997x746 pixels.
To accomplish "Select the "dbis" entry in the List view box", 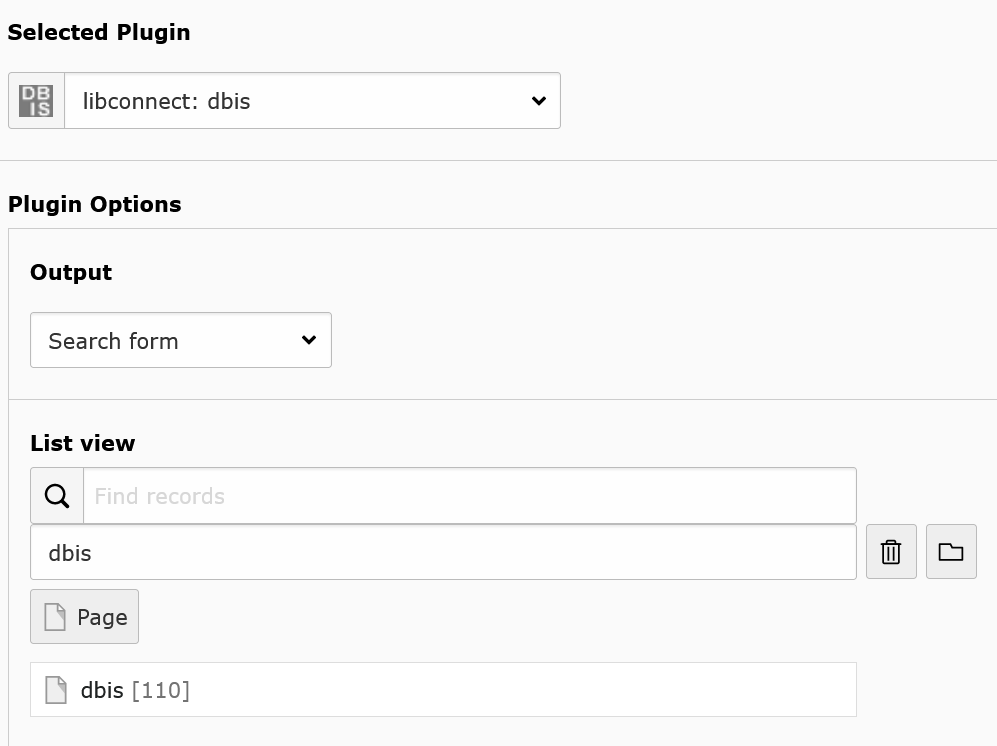I will (443, 553).
